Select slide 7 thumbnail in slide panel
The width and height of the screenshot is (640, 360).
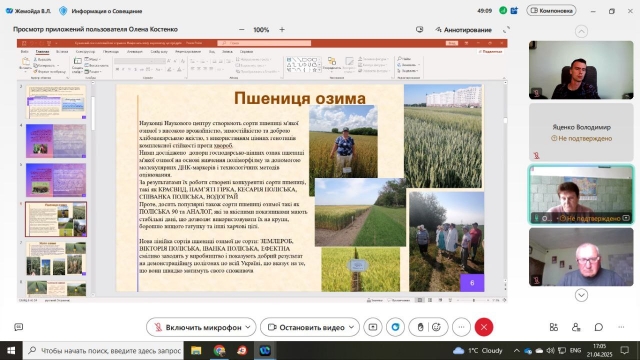click(56, 258)
